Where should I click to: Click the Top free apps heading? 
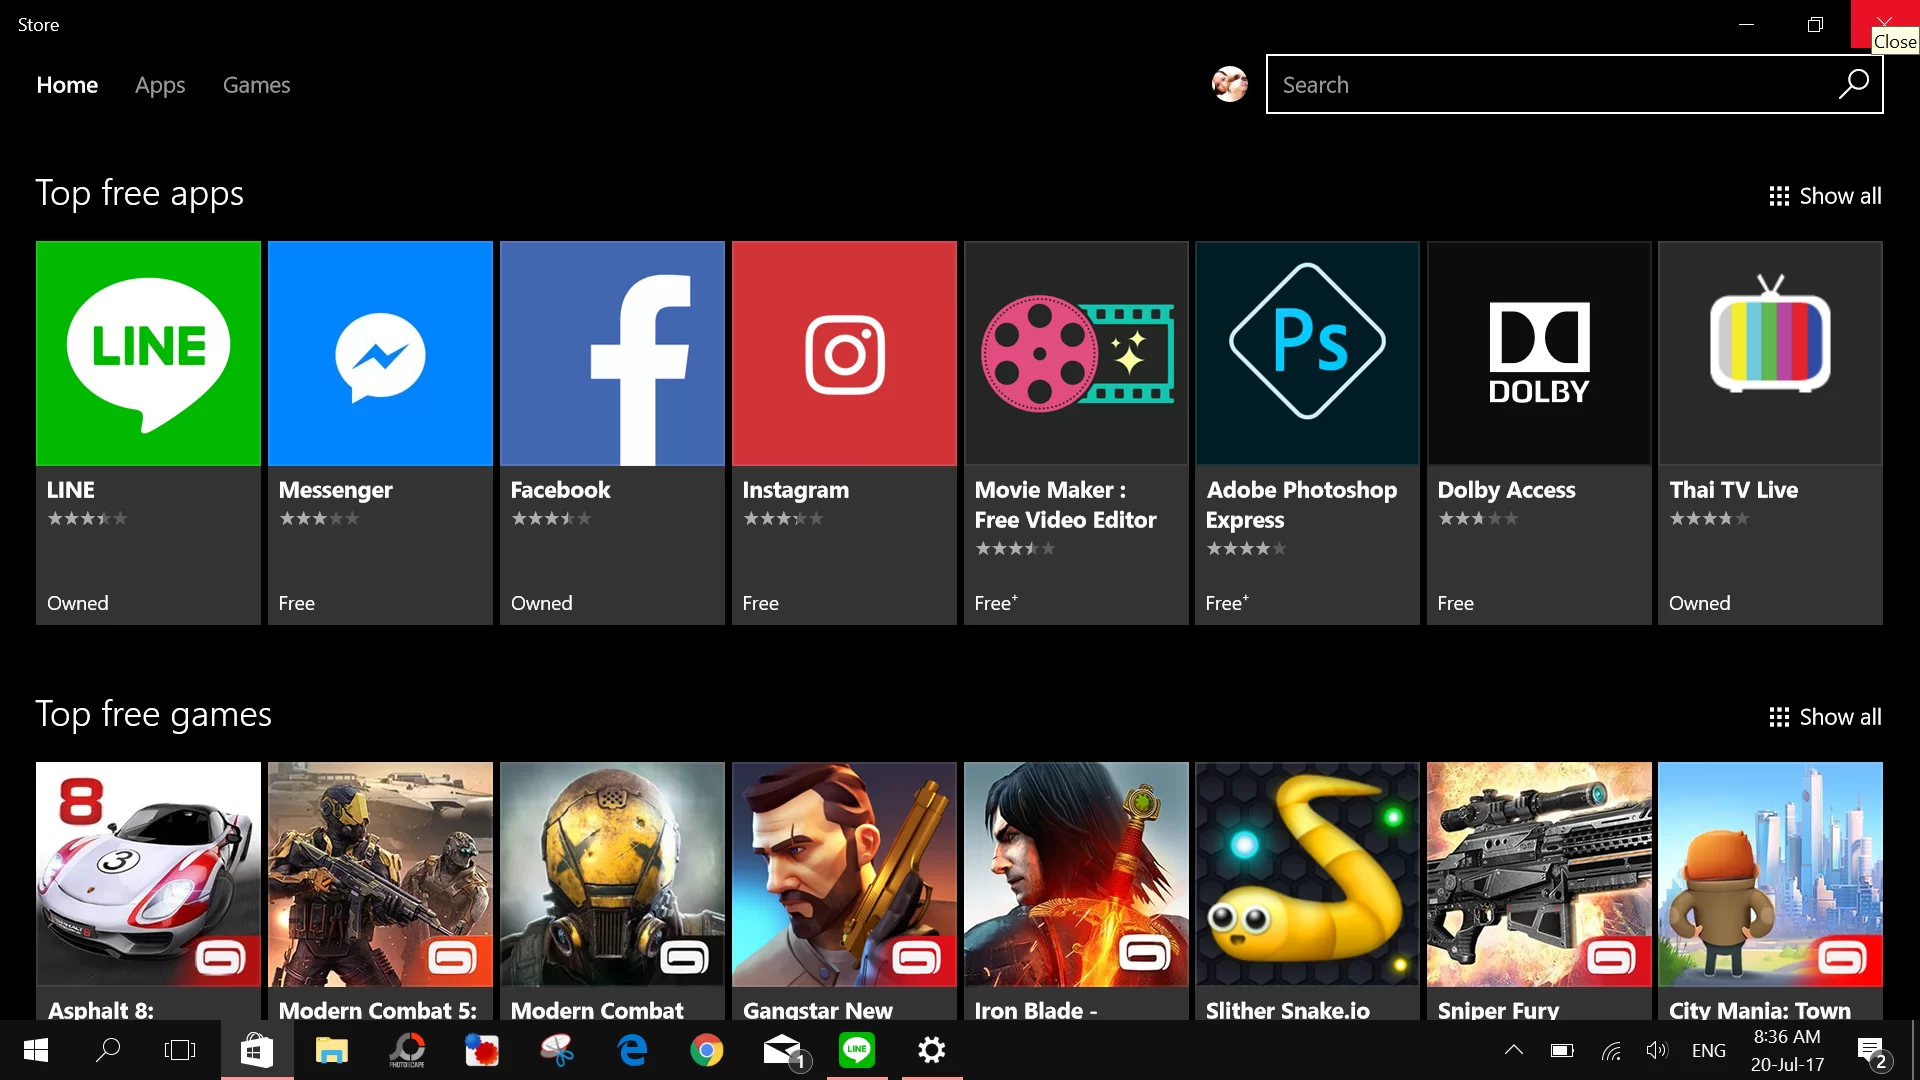pos(140,194)
